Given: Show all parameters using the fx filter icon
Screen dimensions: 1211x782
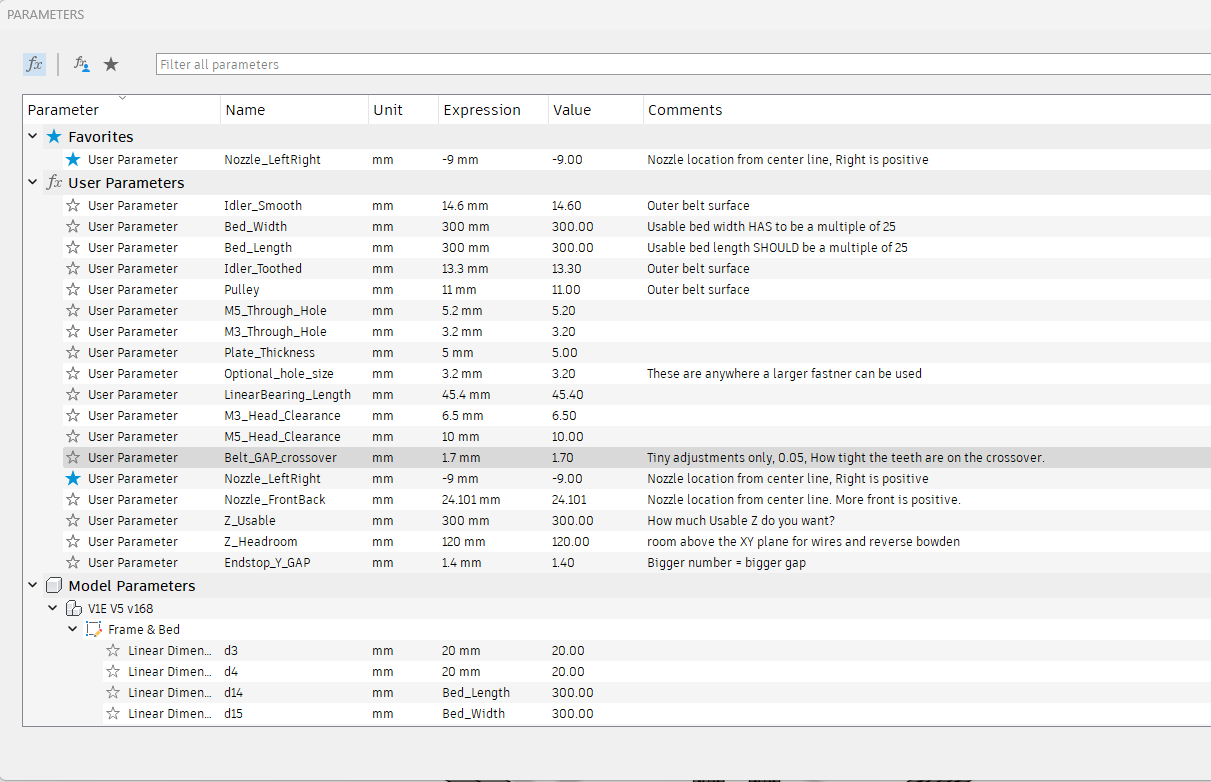Looking at the screenshot, I should point(33,64).
